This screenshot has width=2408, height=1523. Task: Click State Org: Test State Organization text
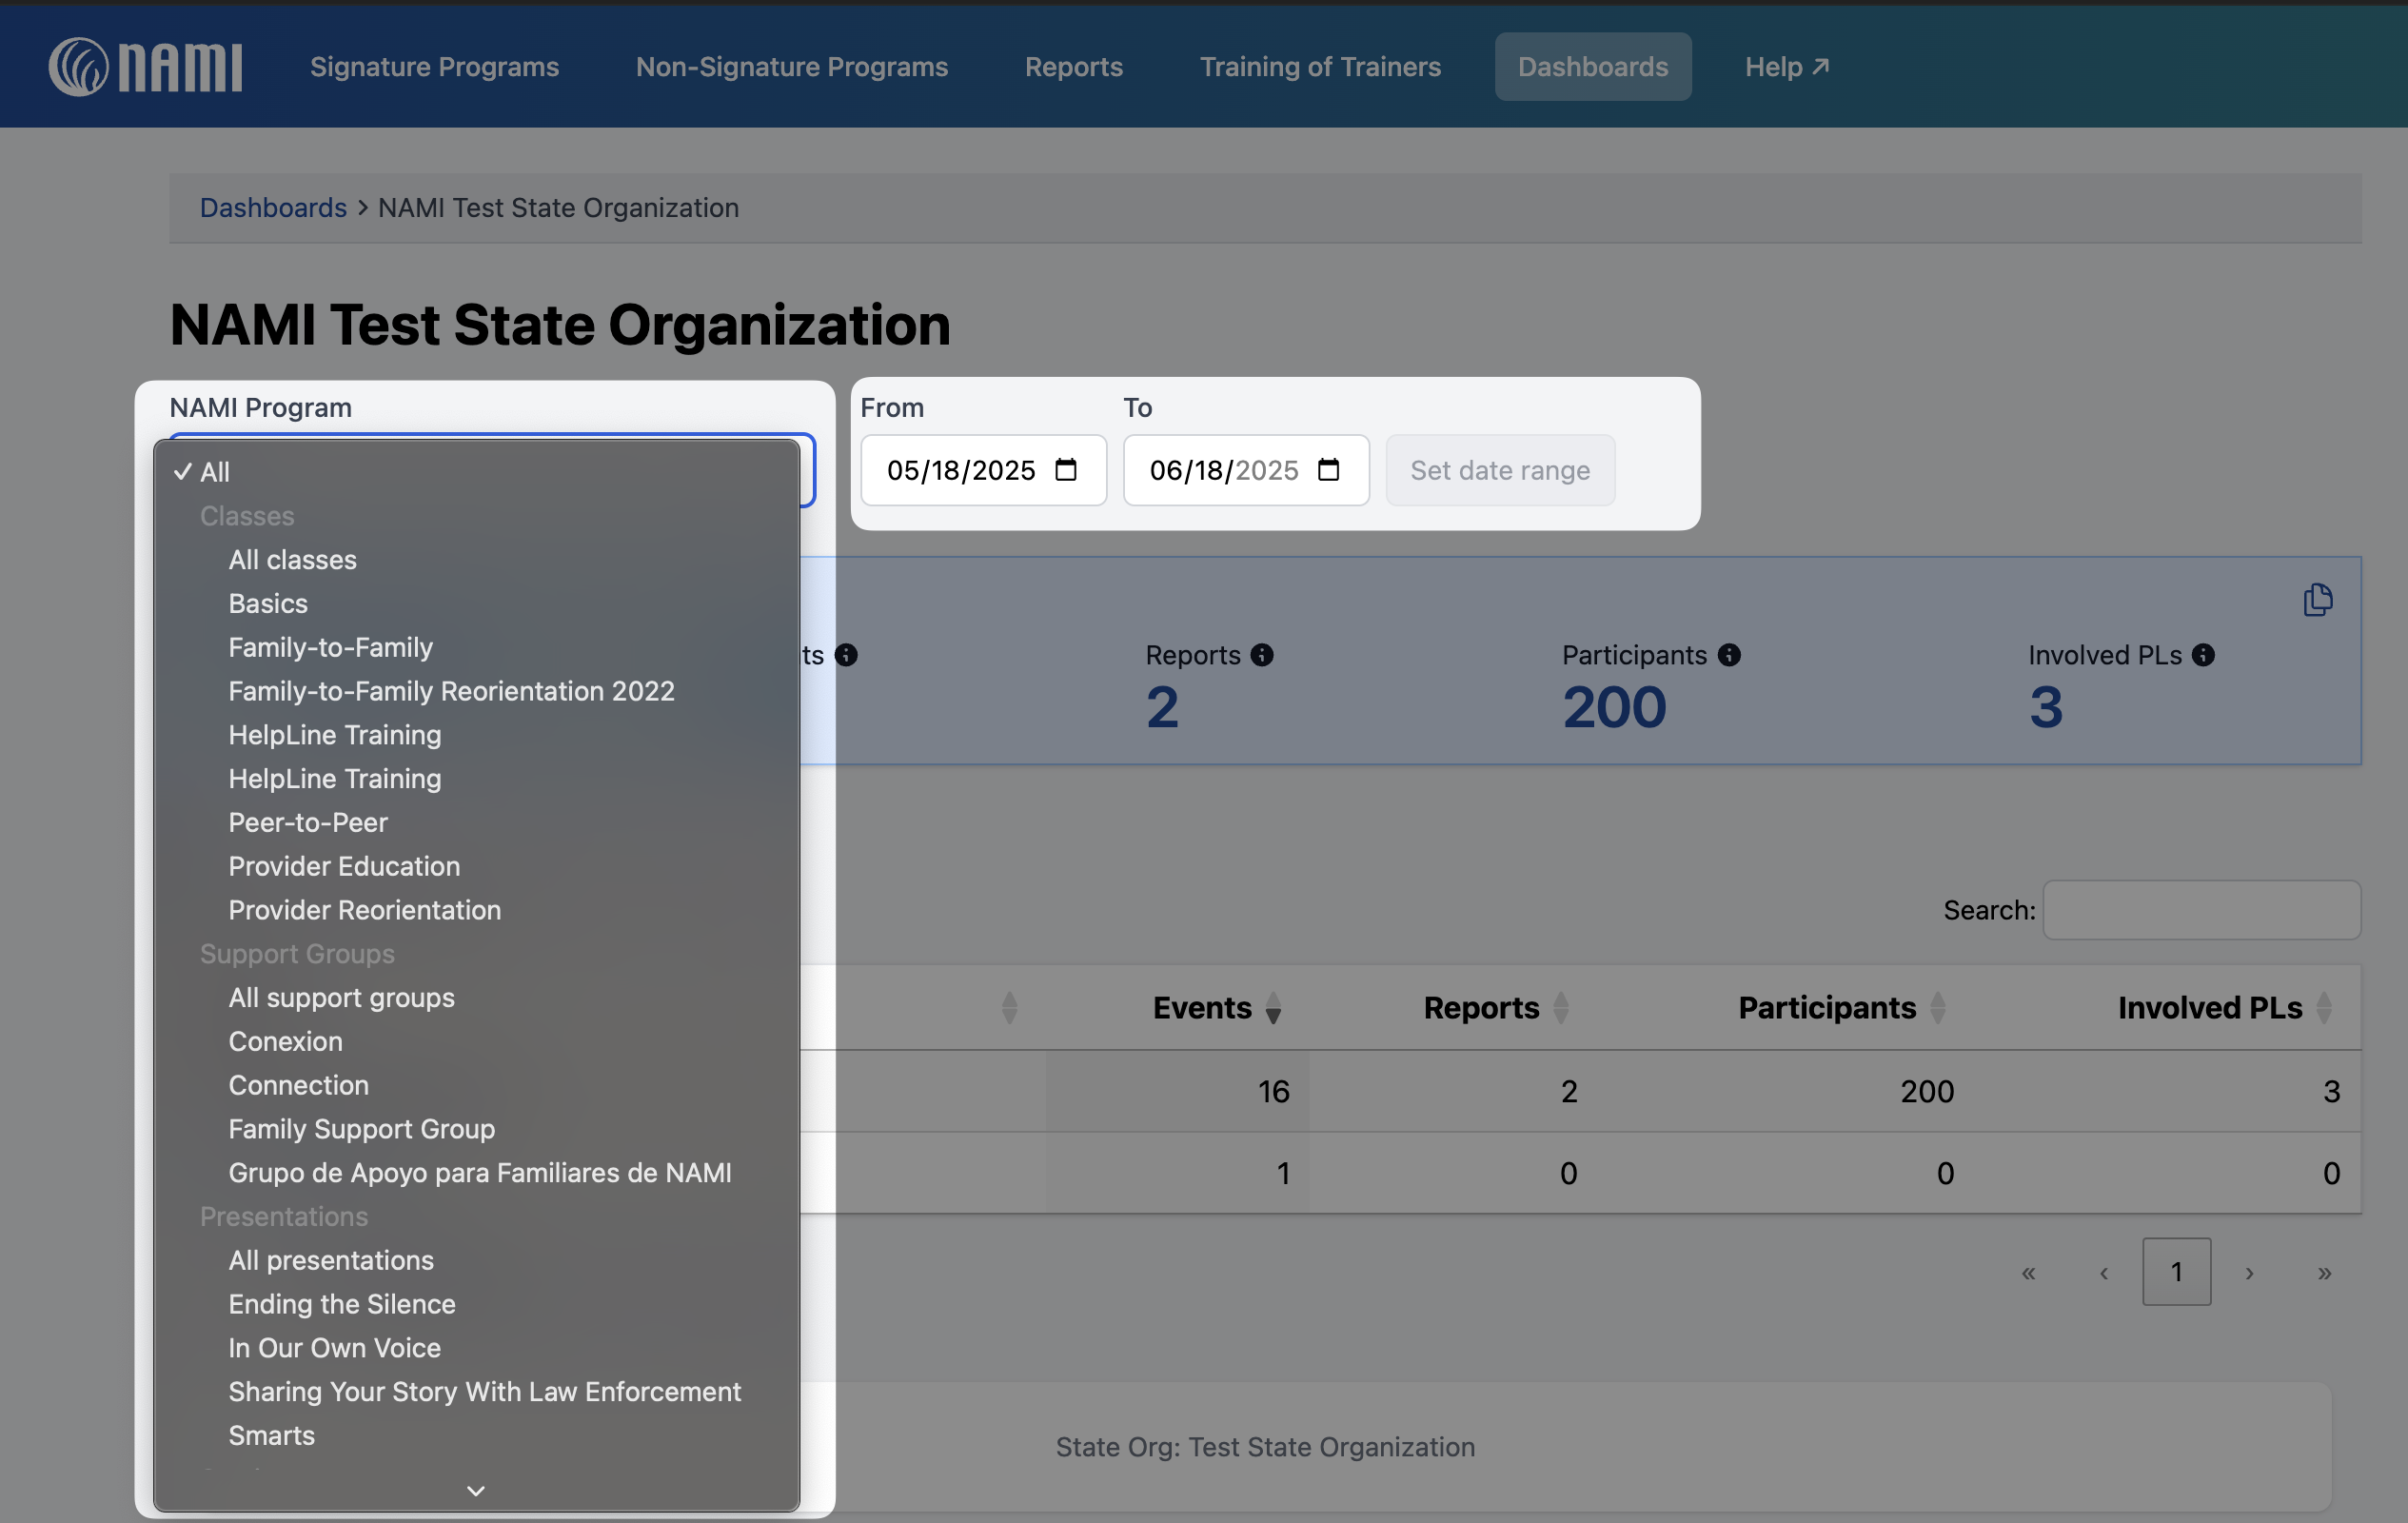[1265, 1447]
